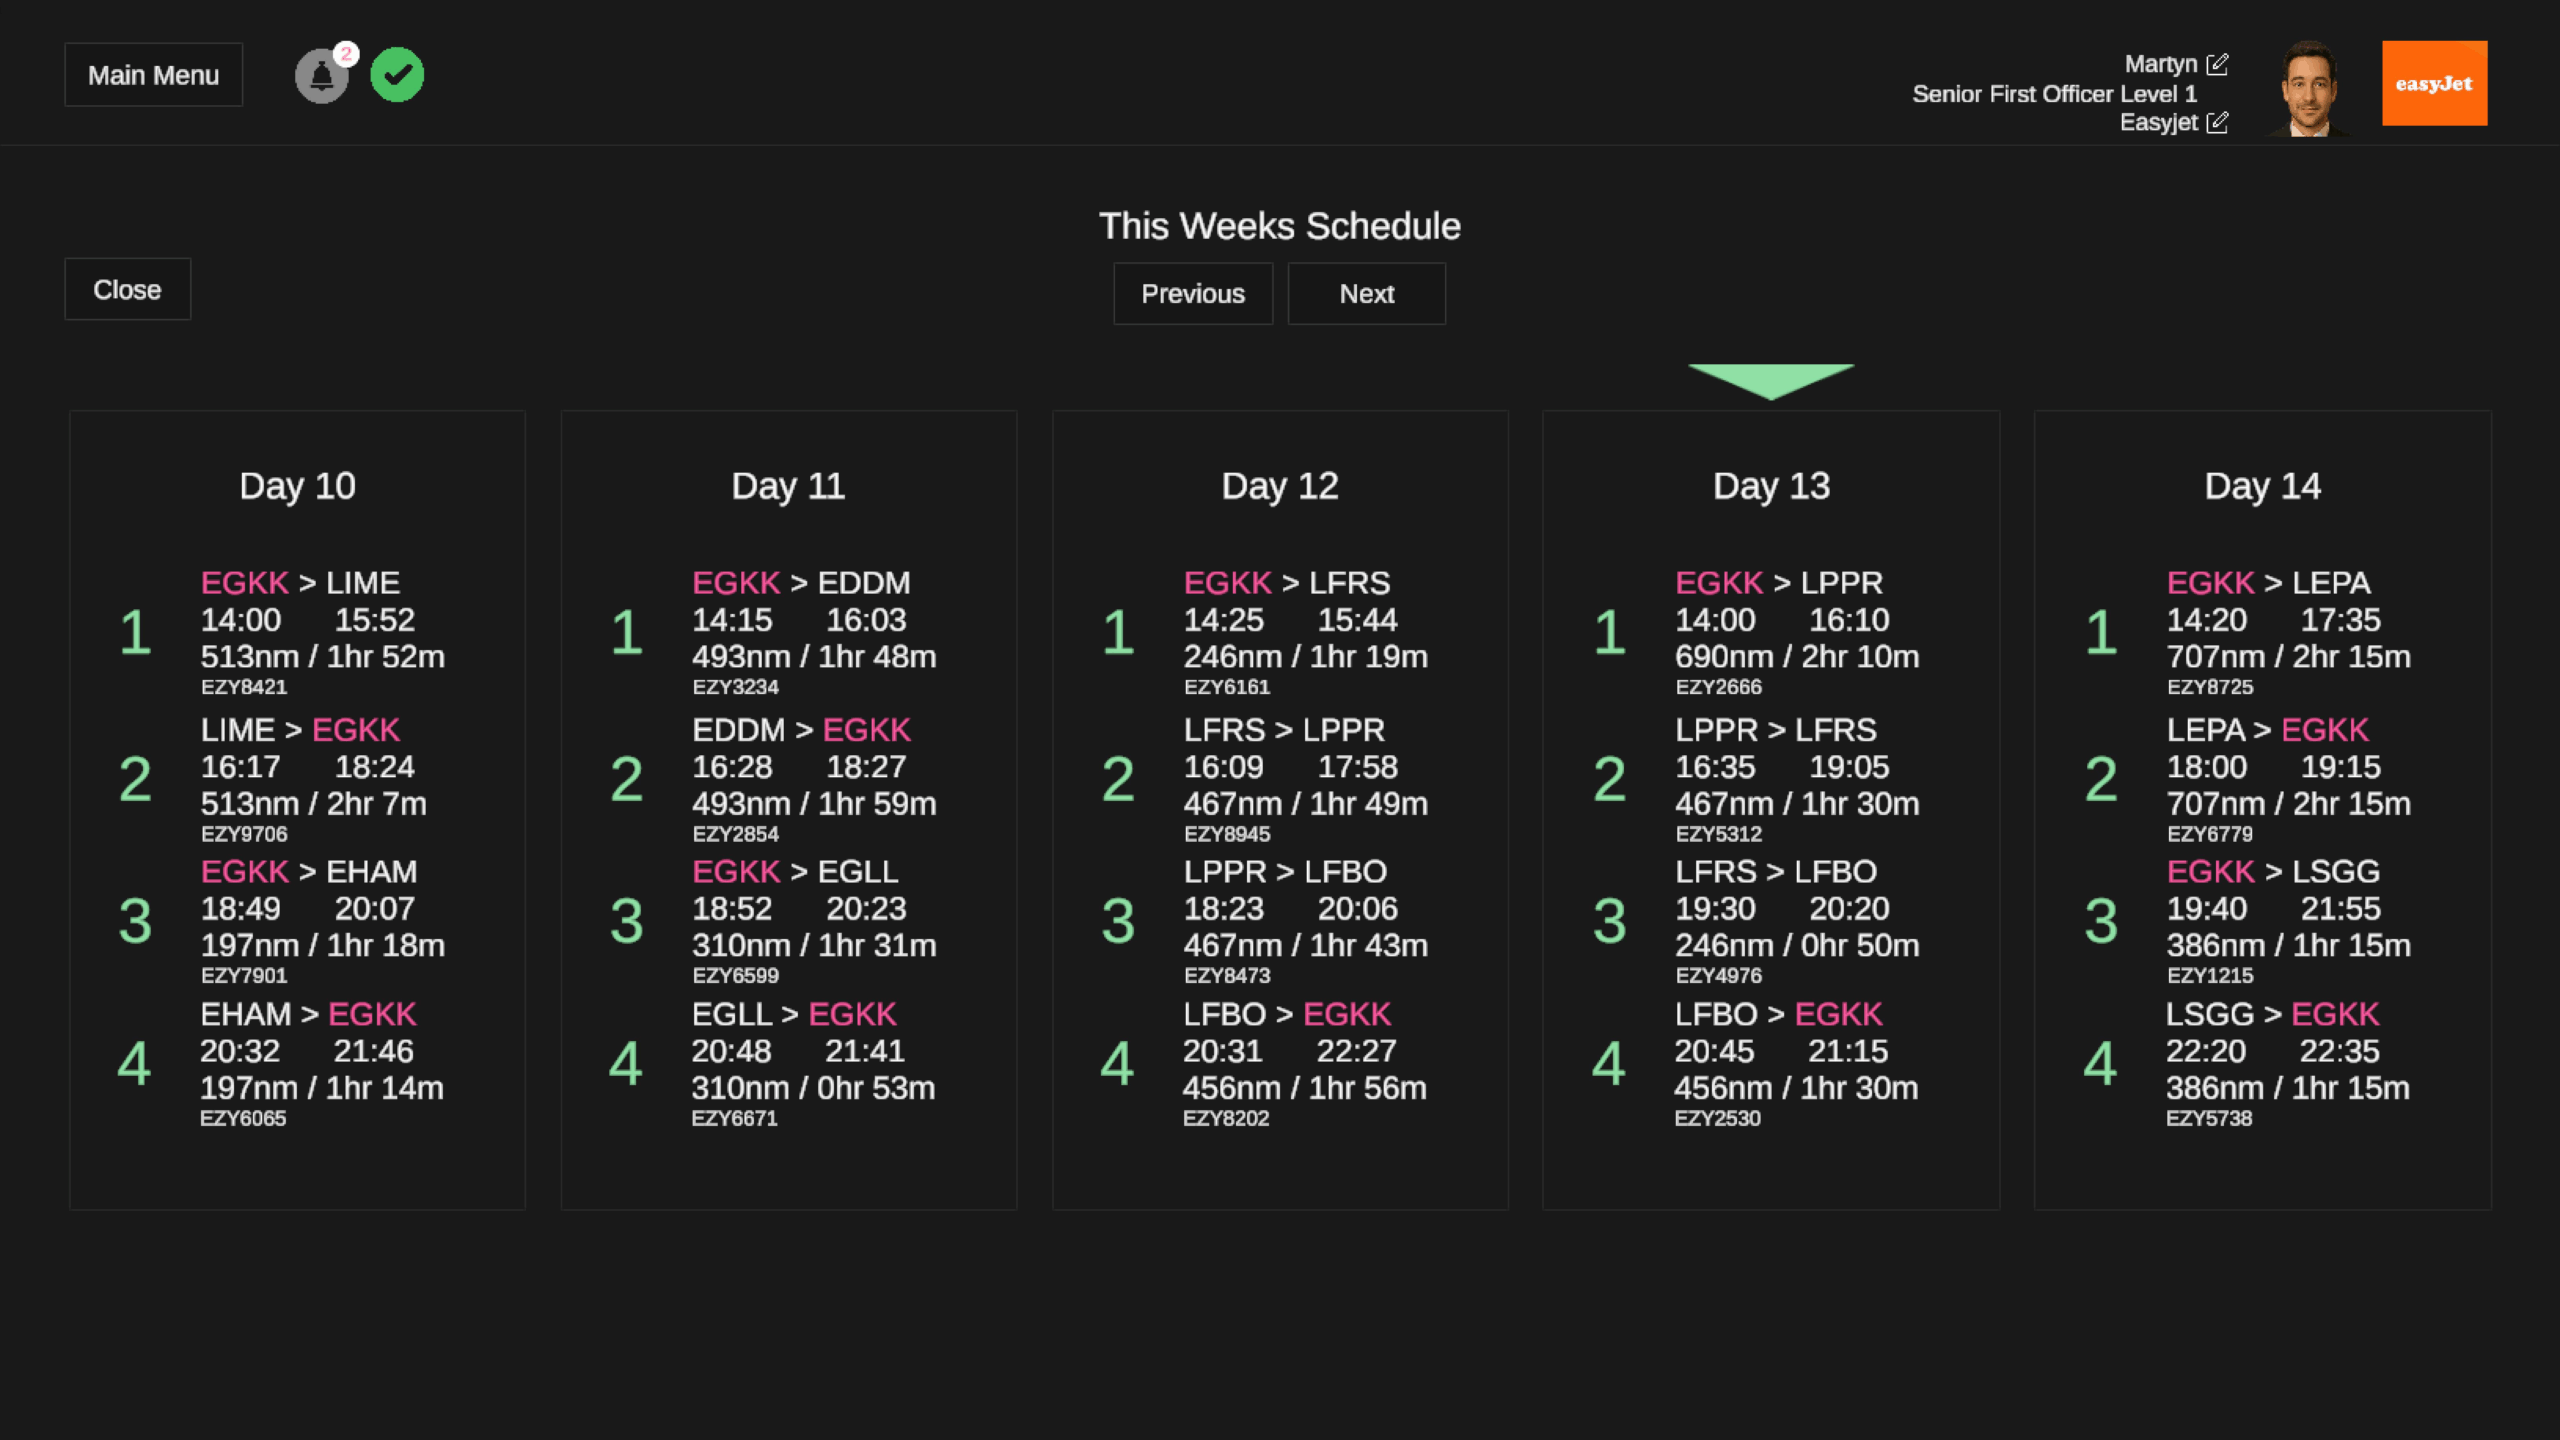Open the pilot profile photo
2560x1440 pixels.
point(2309,88)
